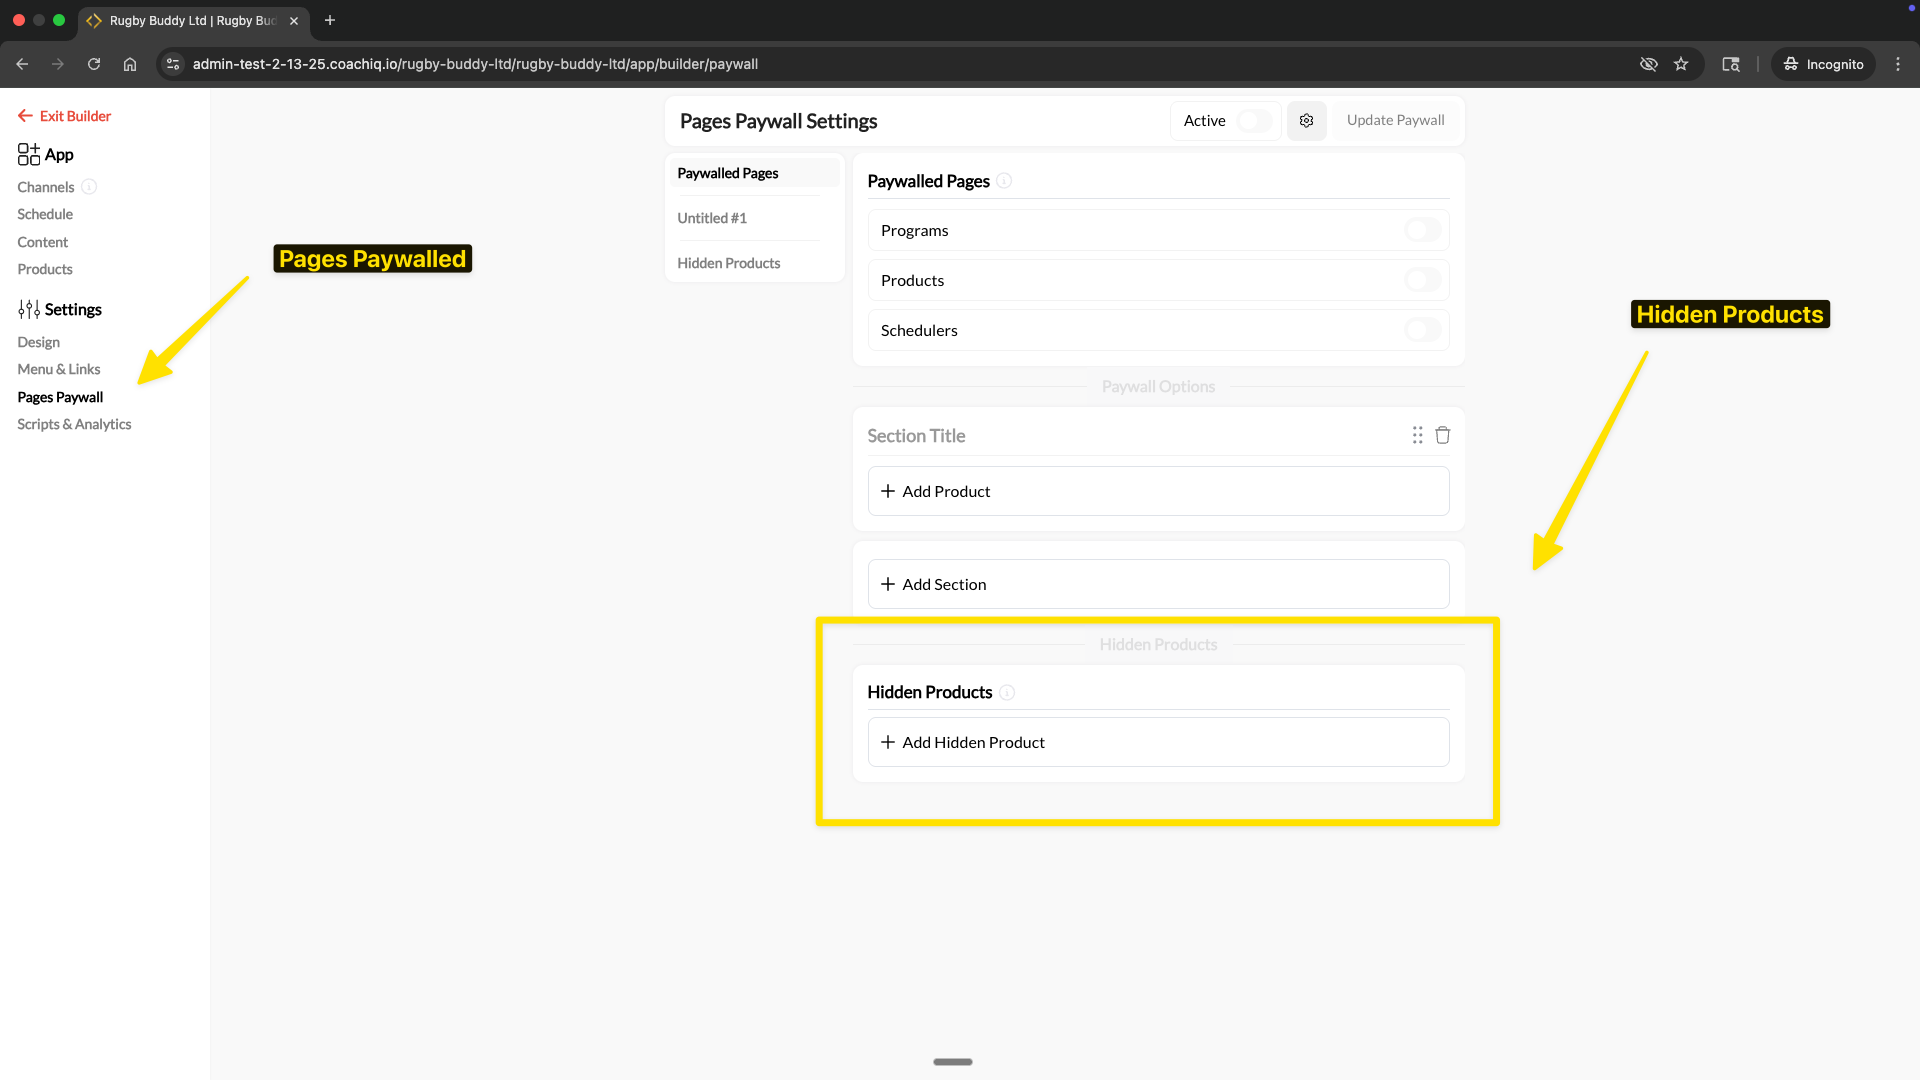Click the Settings sliders icon in sidebar

coord(29,309)
